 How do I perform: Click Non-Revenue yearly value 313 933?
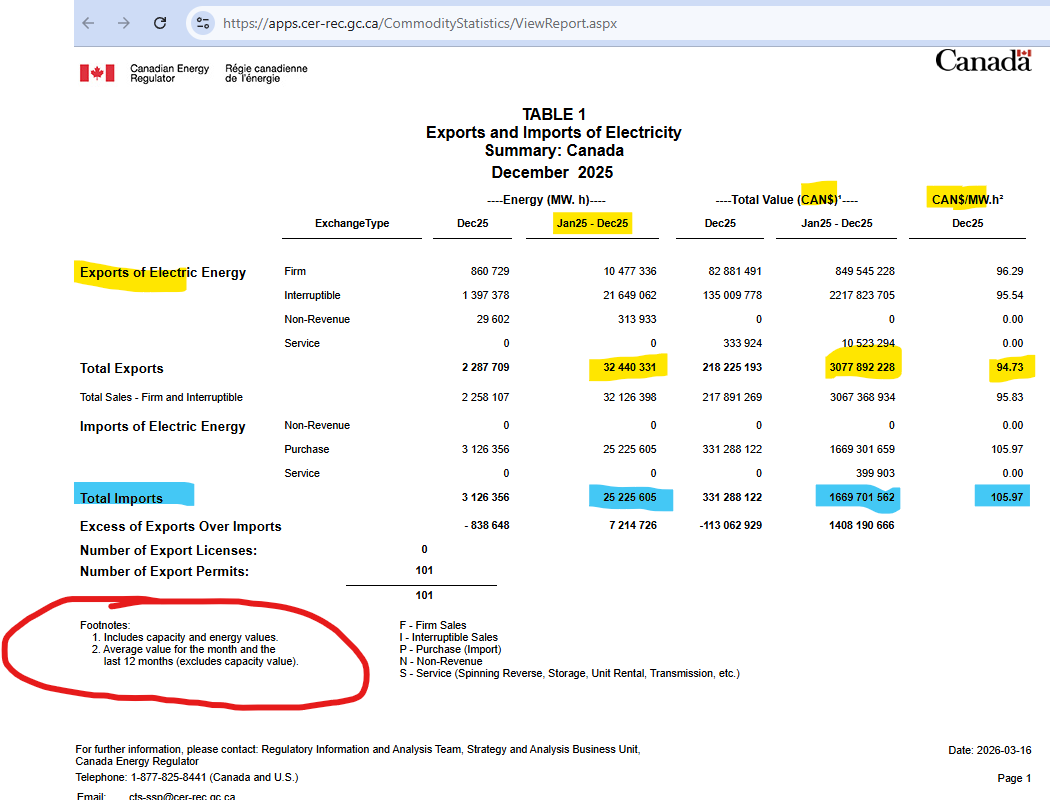pos(637,319)
